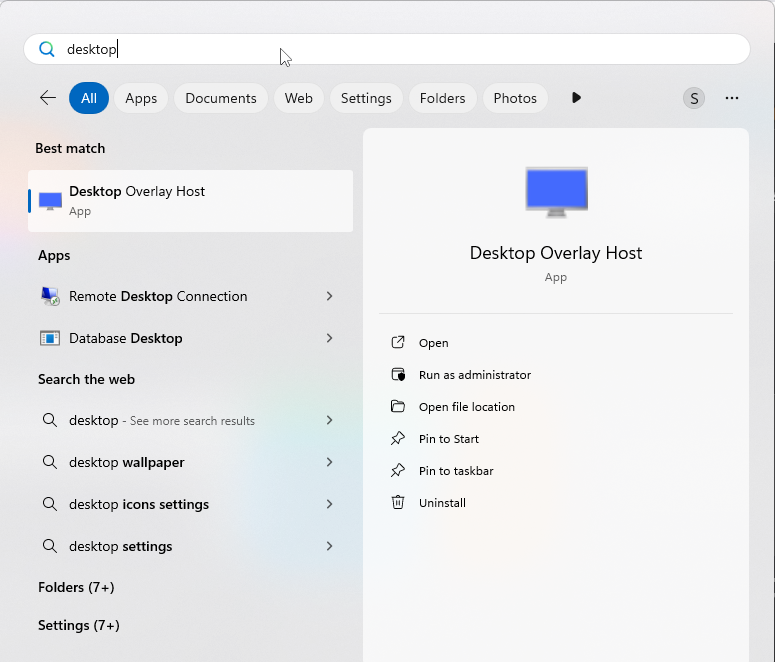Image resolution: width=775 pixels, height=662 pixels.
Task: Expand Remote Desktop Connection chevron
Action: click(330, 296)
